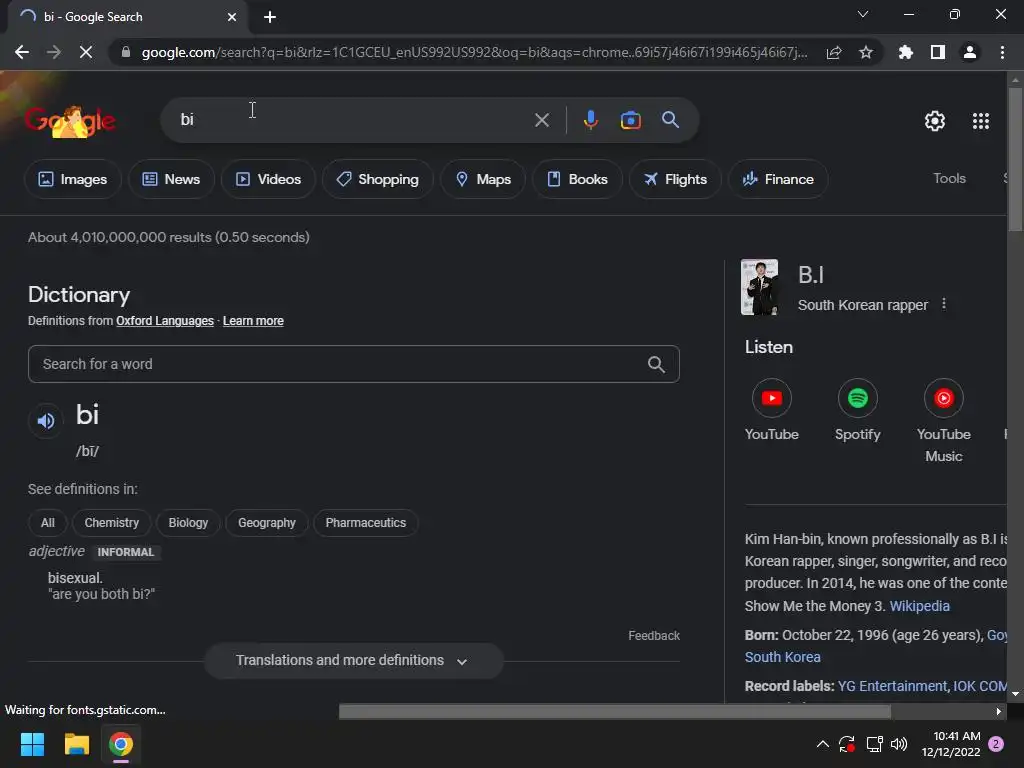Filter definitions by Geography
This screenshot has height=768, width=1024.
click(x=266, y=522)
